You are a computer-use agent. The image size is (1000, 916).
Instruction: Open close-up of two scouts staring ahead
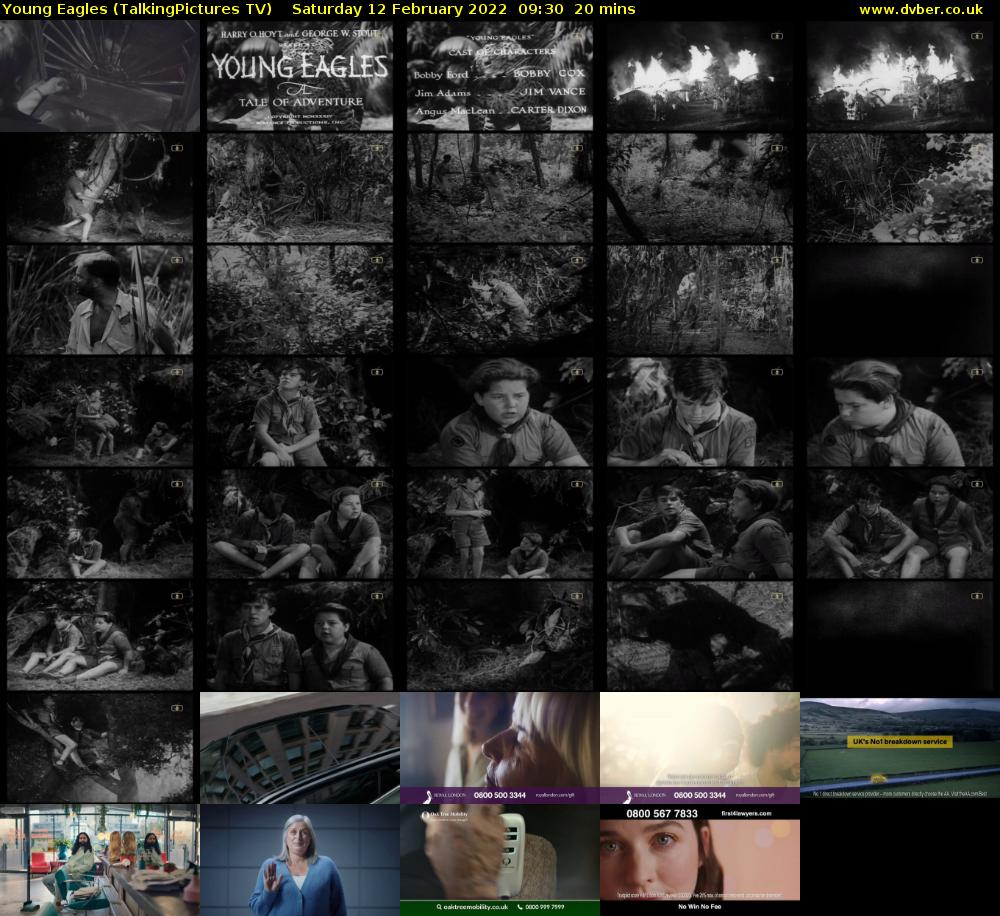click(x=300, y=636)
